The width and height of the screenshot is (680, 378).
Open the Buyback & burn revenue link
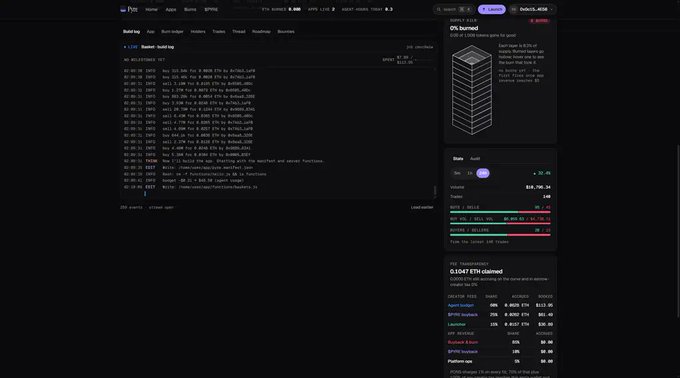tap(462, 342)
